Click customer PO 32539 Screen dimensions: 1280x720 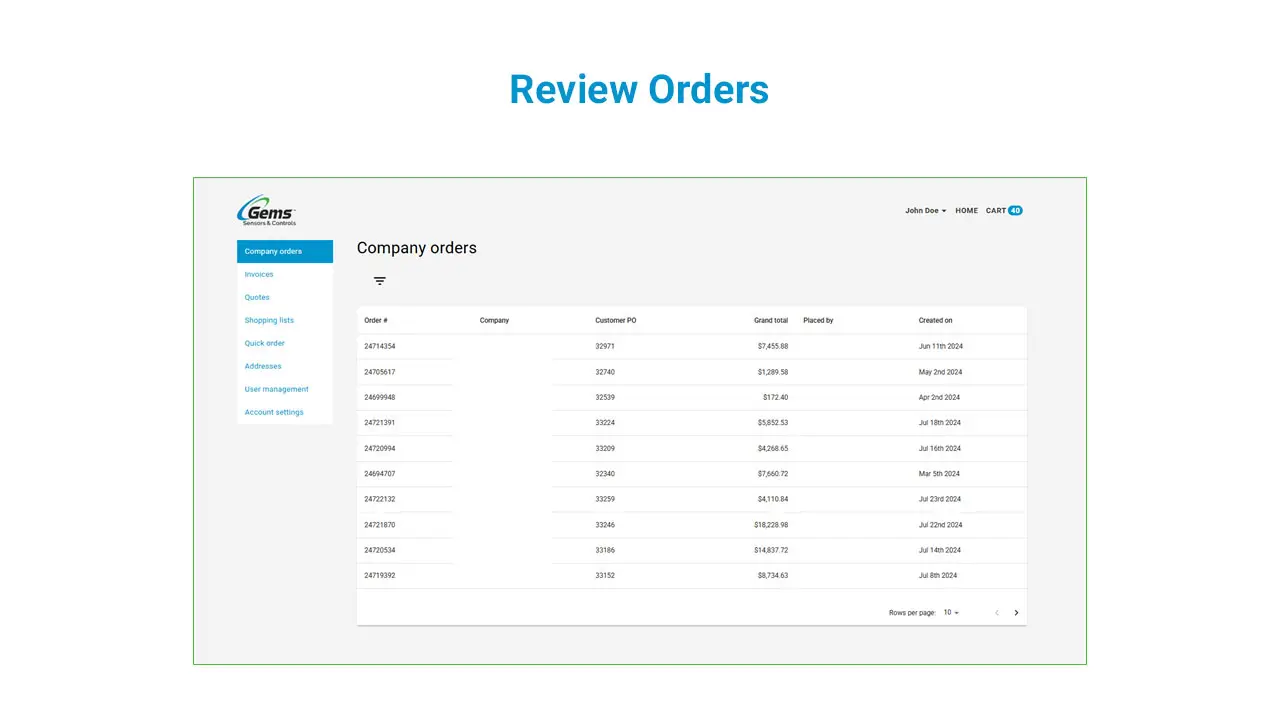pyautogui.click(x=605, y=398)
